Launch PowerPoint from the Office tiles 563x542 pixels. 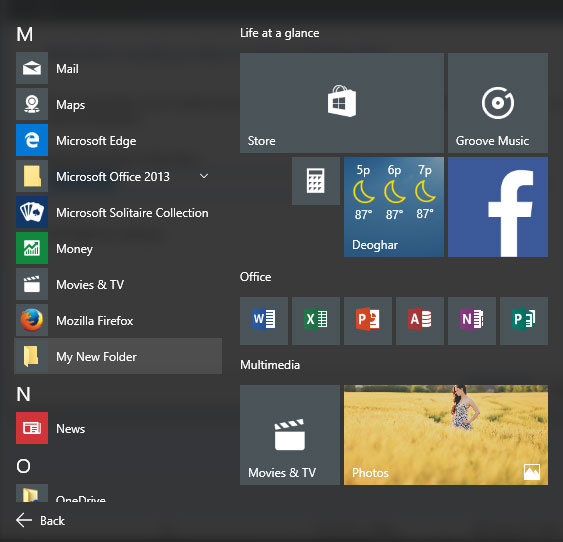[368, 321]
